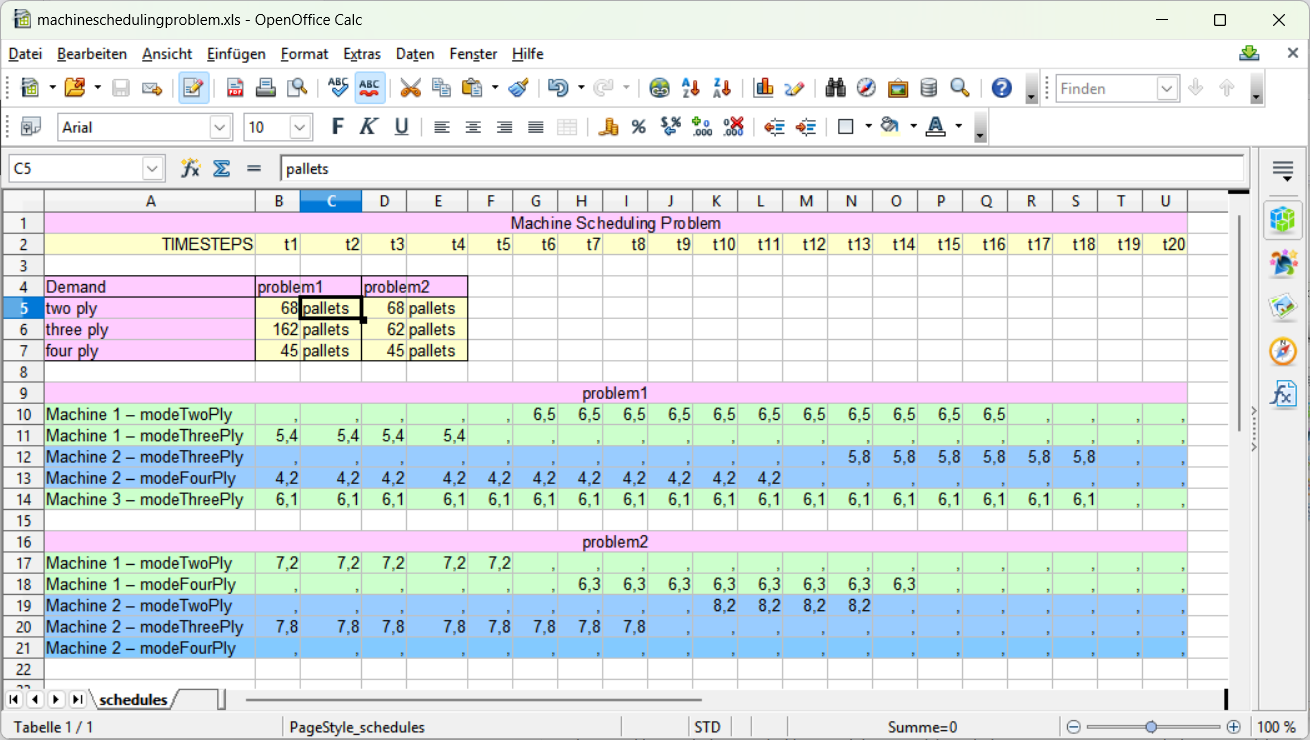The height and width of the screenshot is (740, 1310).
Task: Click the Copy icon
Action: 441,88
